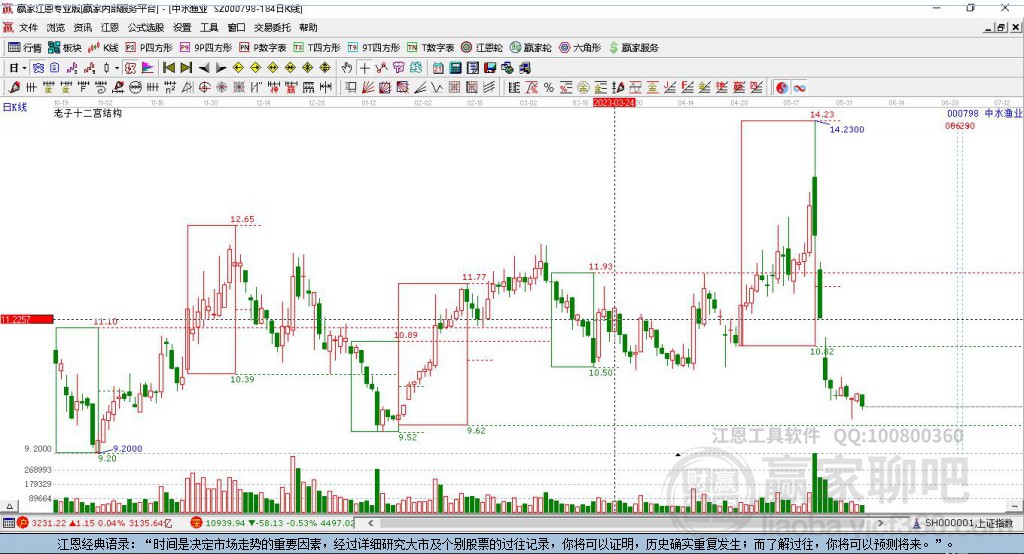
Task: Click the 老子十二宫结构 label
Action: (88, 113)
